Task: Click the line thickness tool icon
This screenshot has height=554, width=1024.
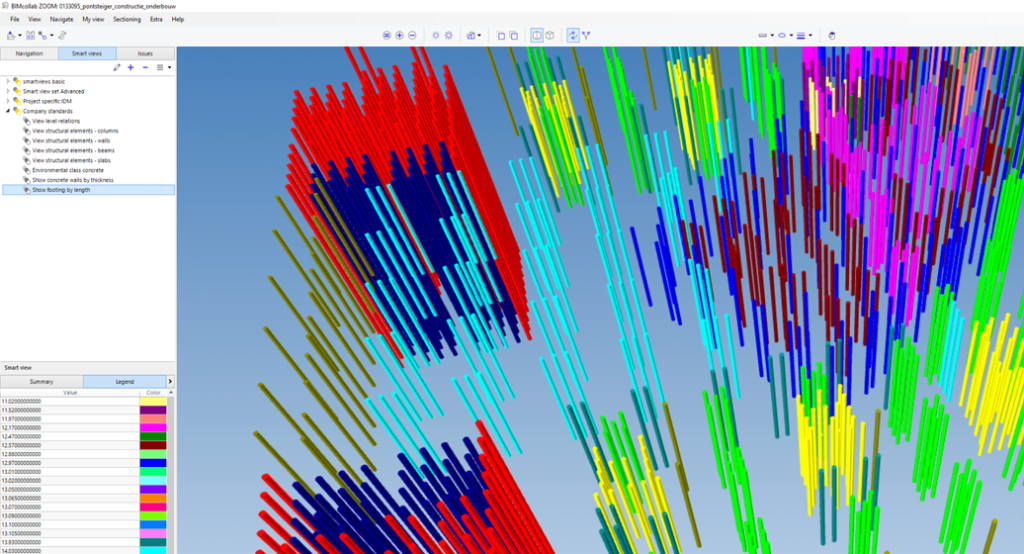Action: 801,35
